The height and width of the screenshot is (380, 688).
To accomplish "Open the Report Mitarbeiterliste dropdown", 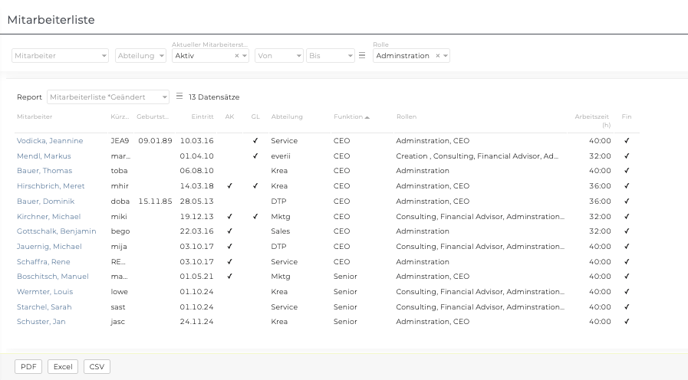I will coord(108,97).
